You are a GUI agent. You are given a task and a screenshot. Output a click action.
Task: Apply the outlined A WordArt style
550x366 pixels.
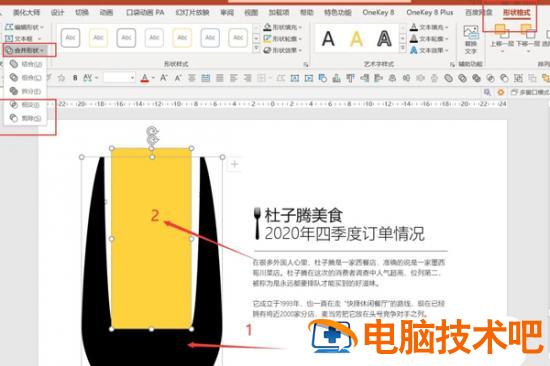point(384,39)
